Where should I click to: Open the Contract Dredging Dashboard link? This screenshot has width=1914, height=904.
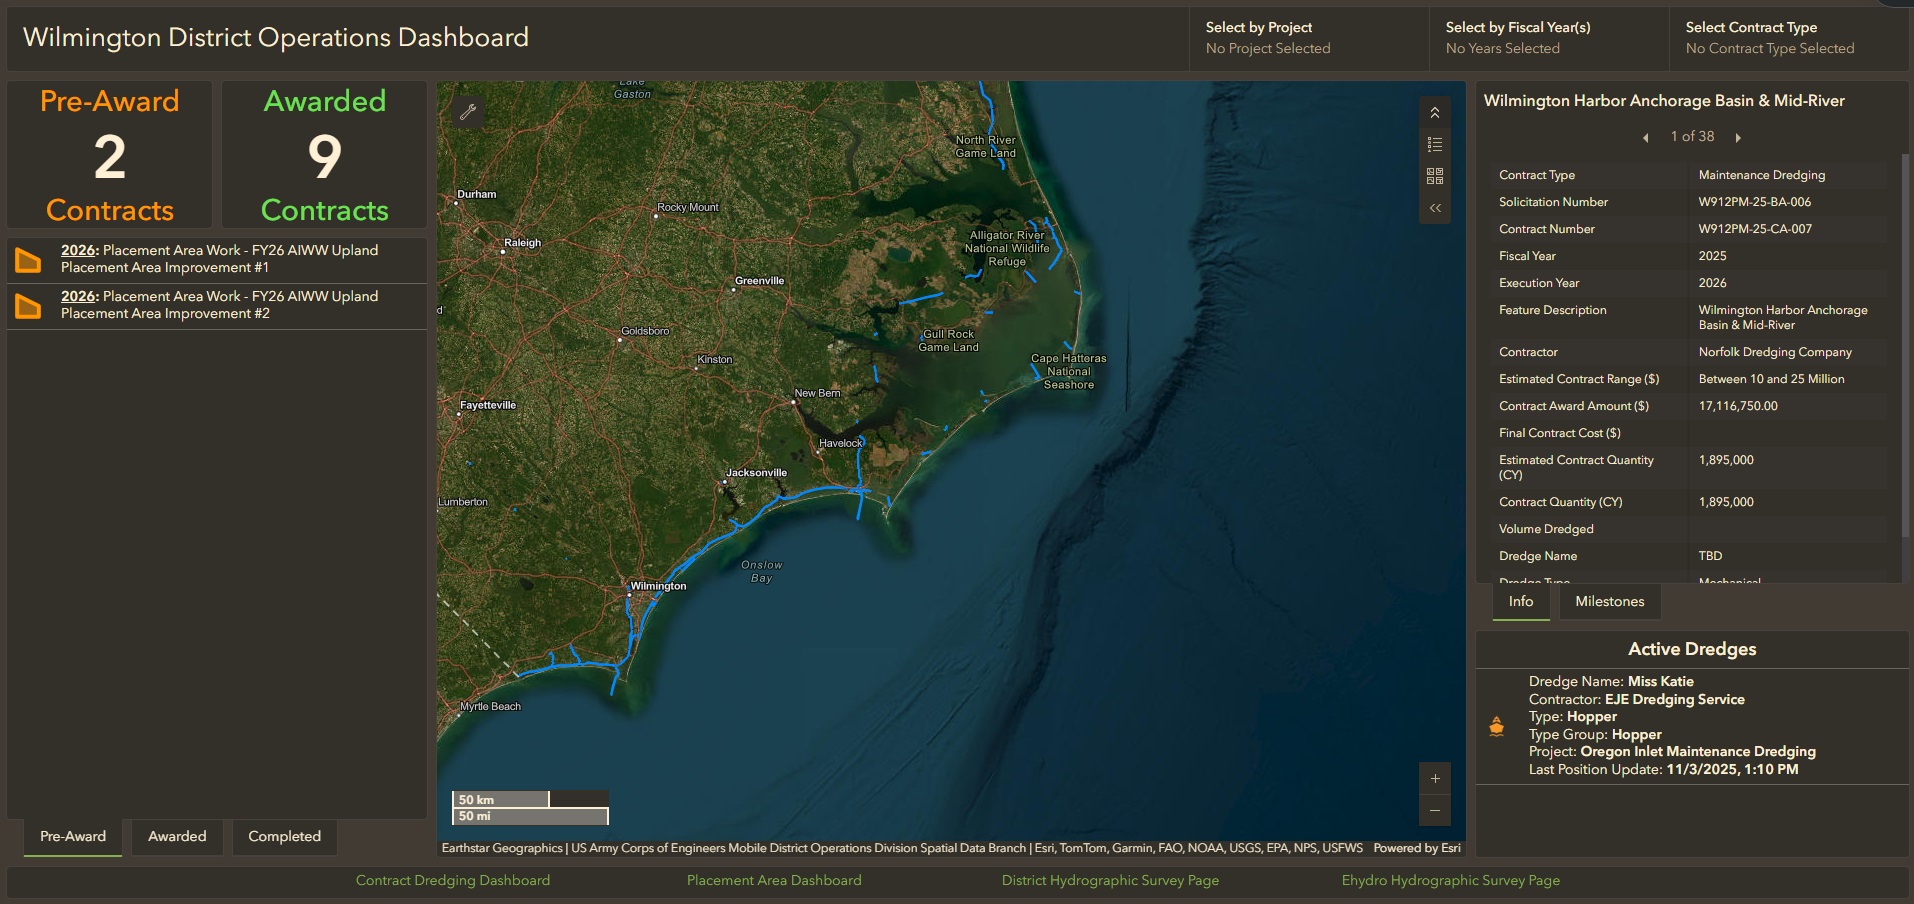453,880
